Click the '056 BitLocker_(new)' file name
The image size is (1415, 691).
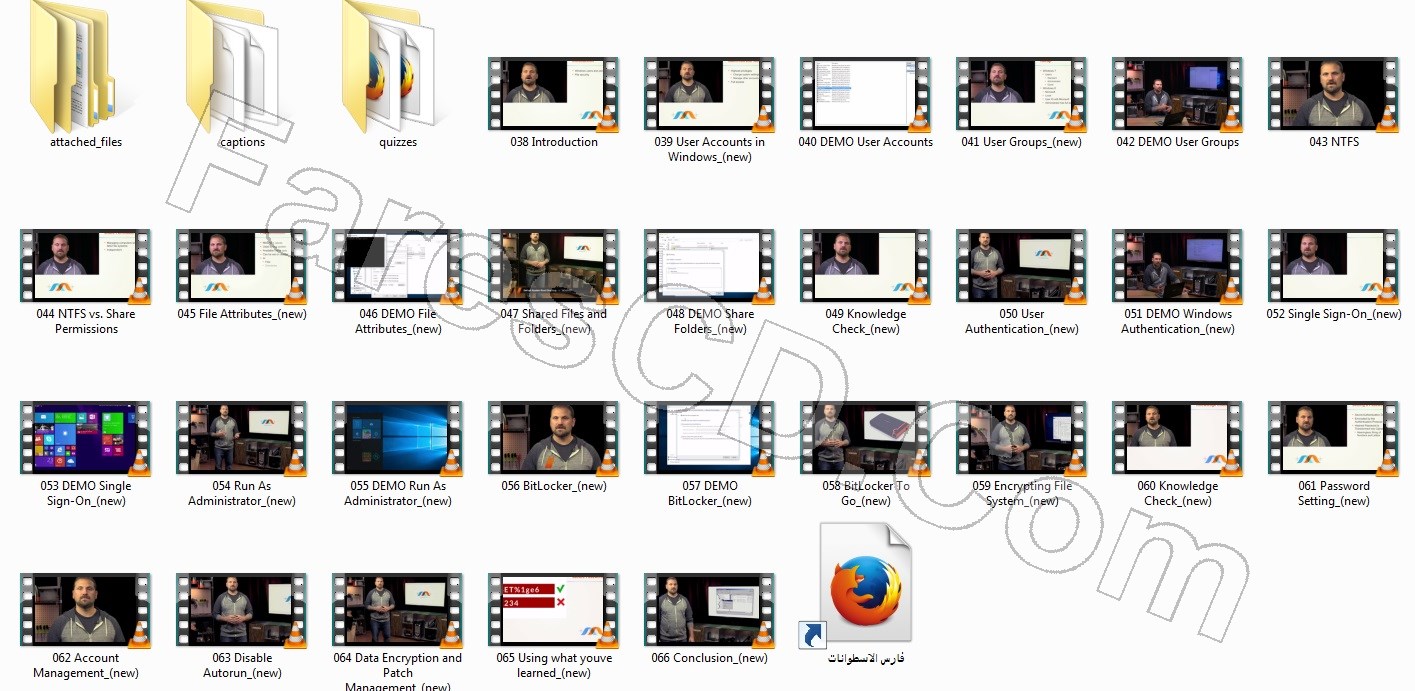coord(554,486)
